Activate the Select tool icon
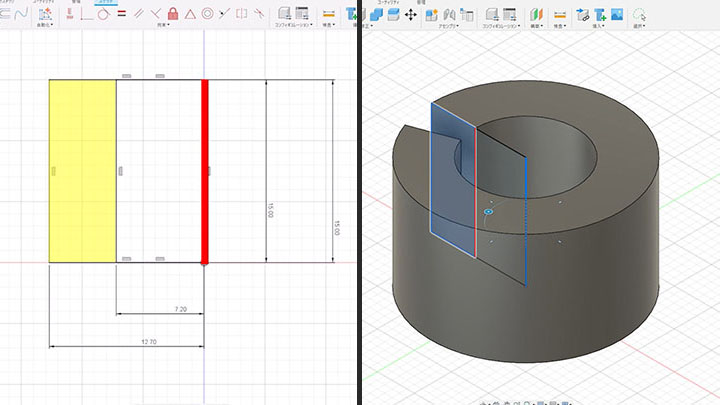 pos(639,15)
